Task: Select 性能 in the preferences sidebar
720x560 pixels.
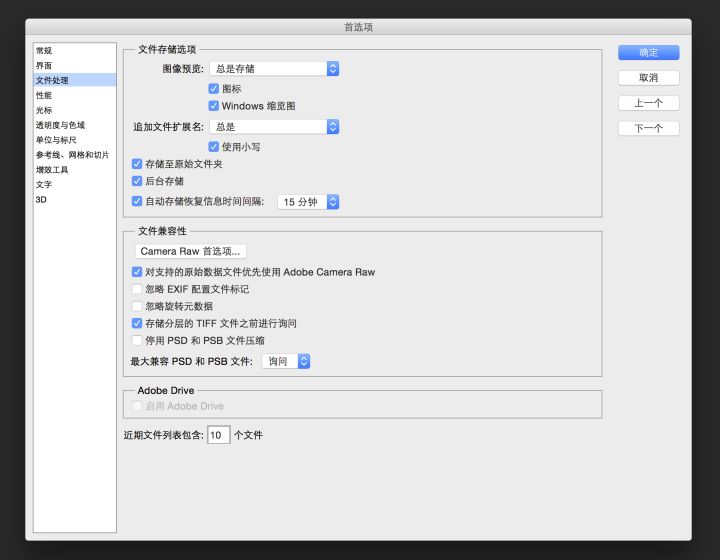Action: click(x=45, y=95)
